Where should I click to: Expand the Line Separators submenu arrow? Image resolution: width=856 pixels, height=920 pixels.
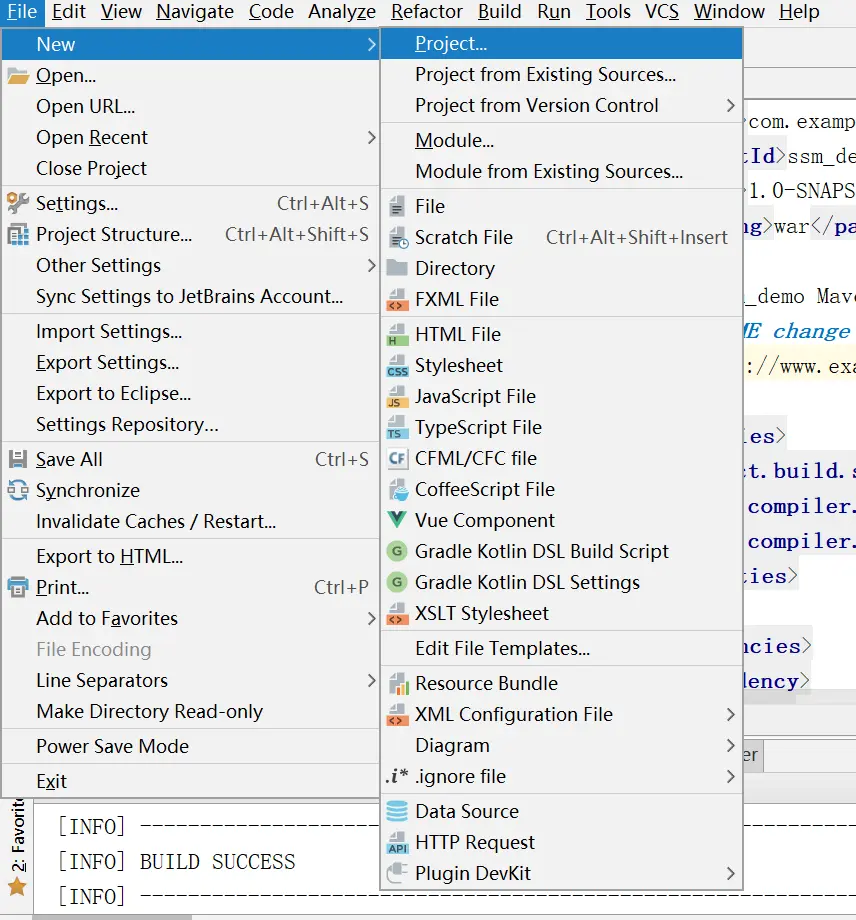click(371, 681)
